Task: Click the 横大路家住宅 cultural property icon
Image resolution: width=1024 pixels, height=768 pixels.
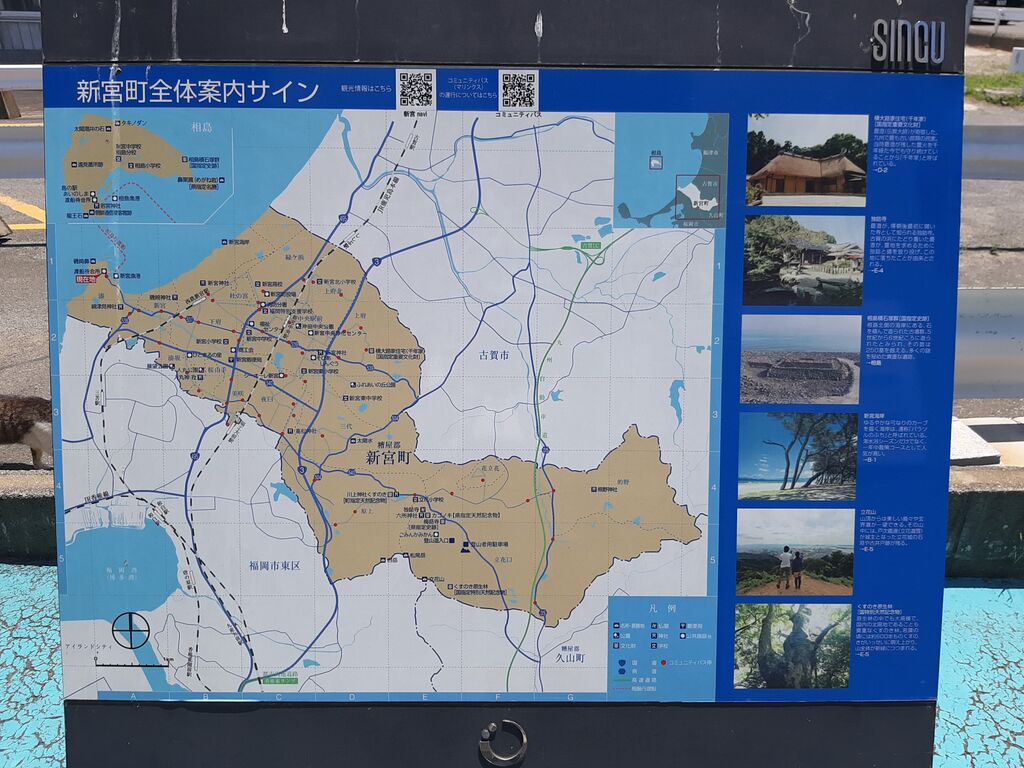Action: tap(371, 351)
